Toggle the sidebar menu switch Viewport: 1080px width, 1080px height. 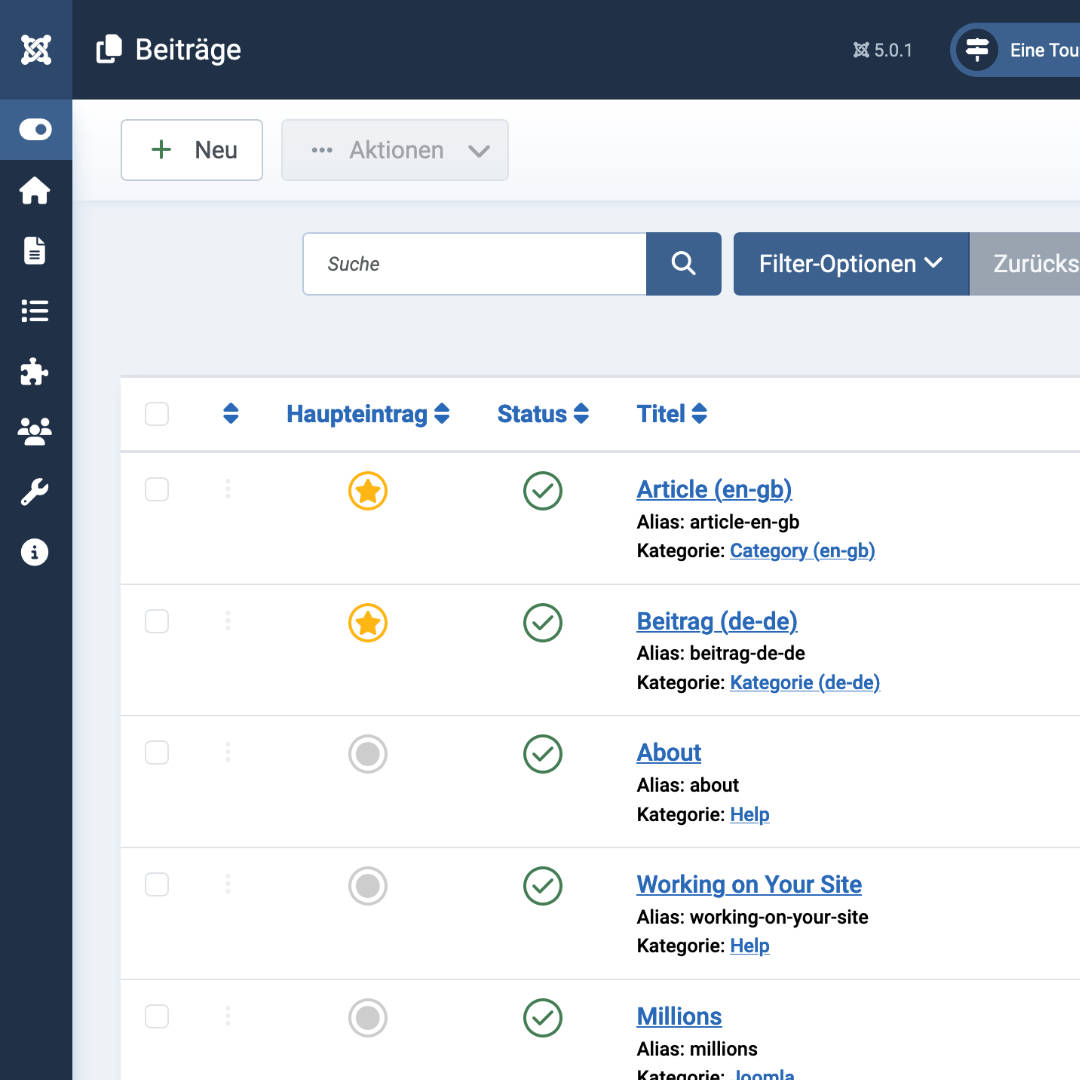point(36,129)
